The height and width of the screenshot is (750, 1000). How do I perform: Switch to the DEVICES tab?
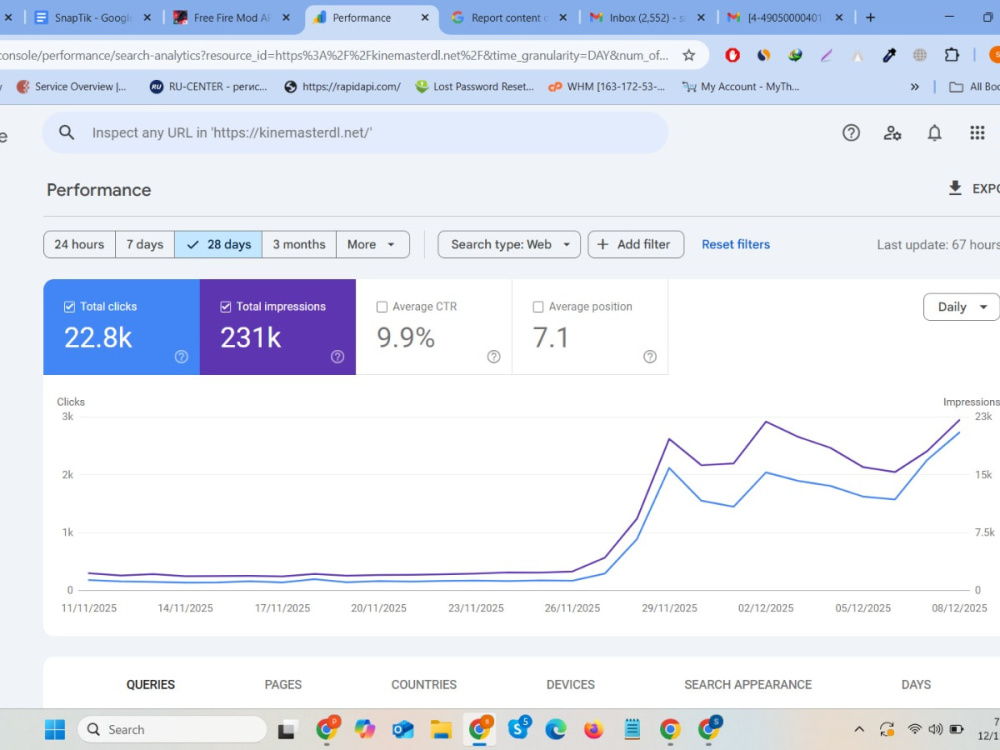pos(570,684)
